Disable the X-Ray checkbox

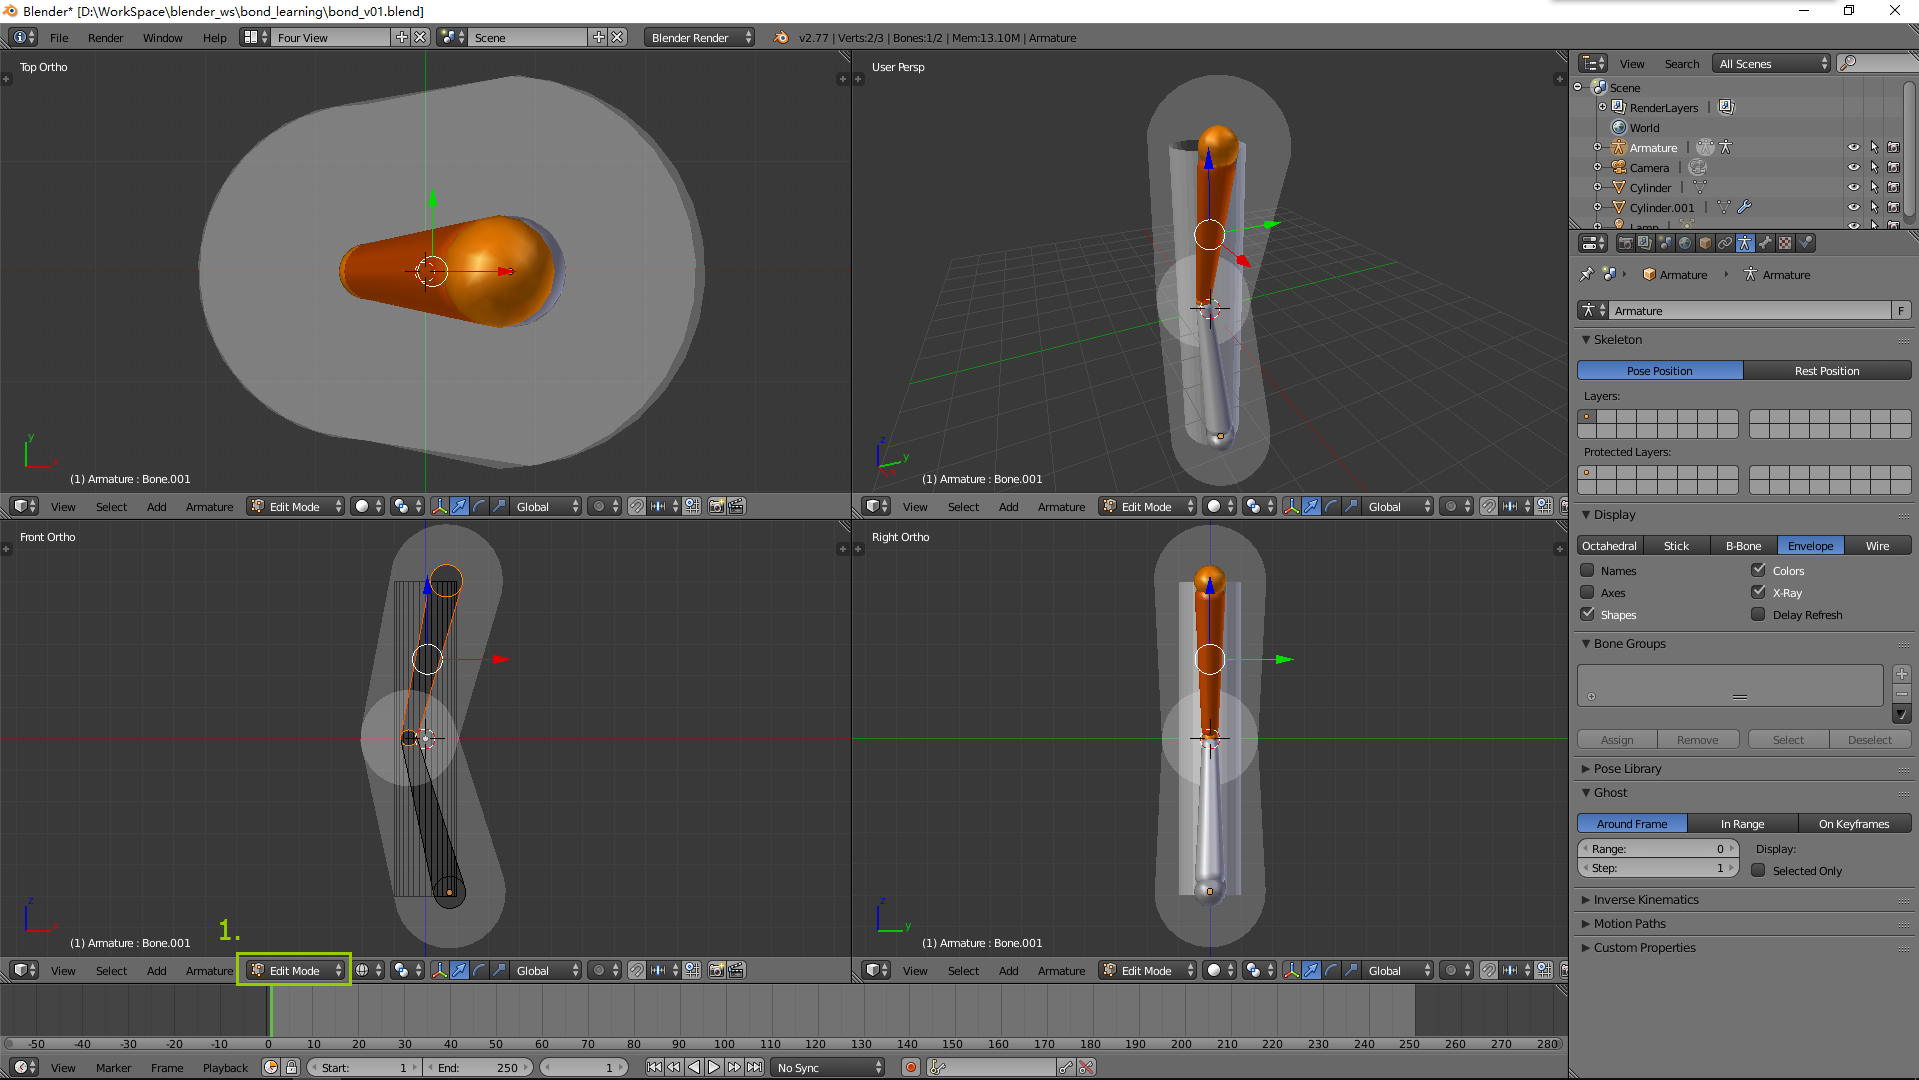tap(1758, 592)
